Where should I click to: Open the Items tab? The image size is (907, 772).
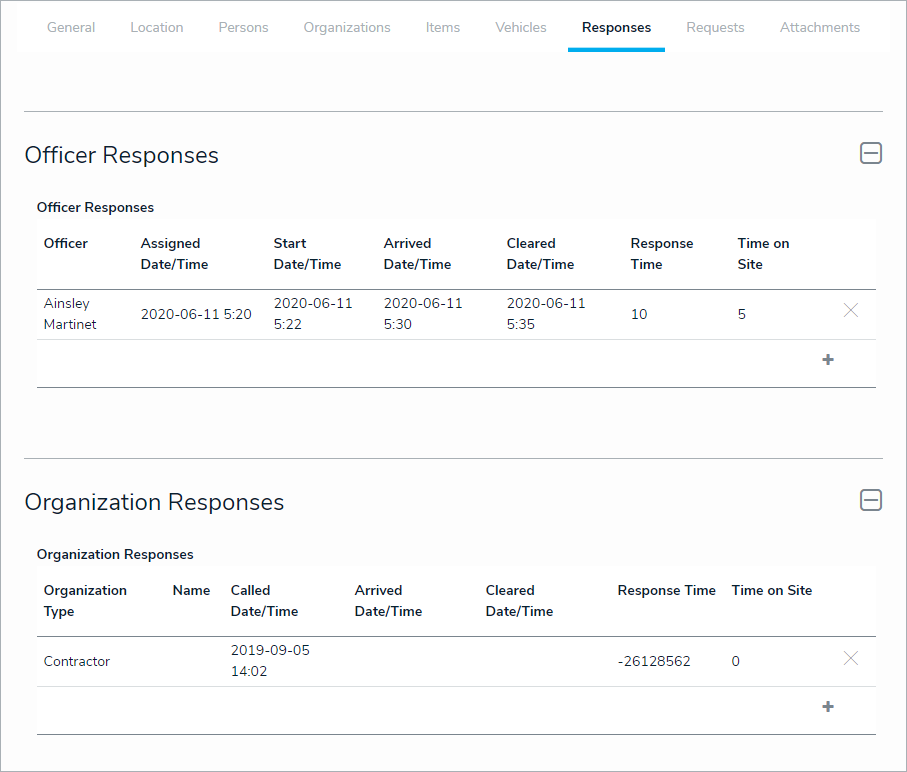[x=443, y=27]
